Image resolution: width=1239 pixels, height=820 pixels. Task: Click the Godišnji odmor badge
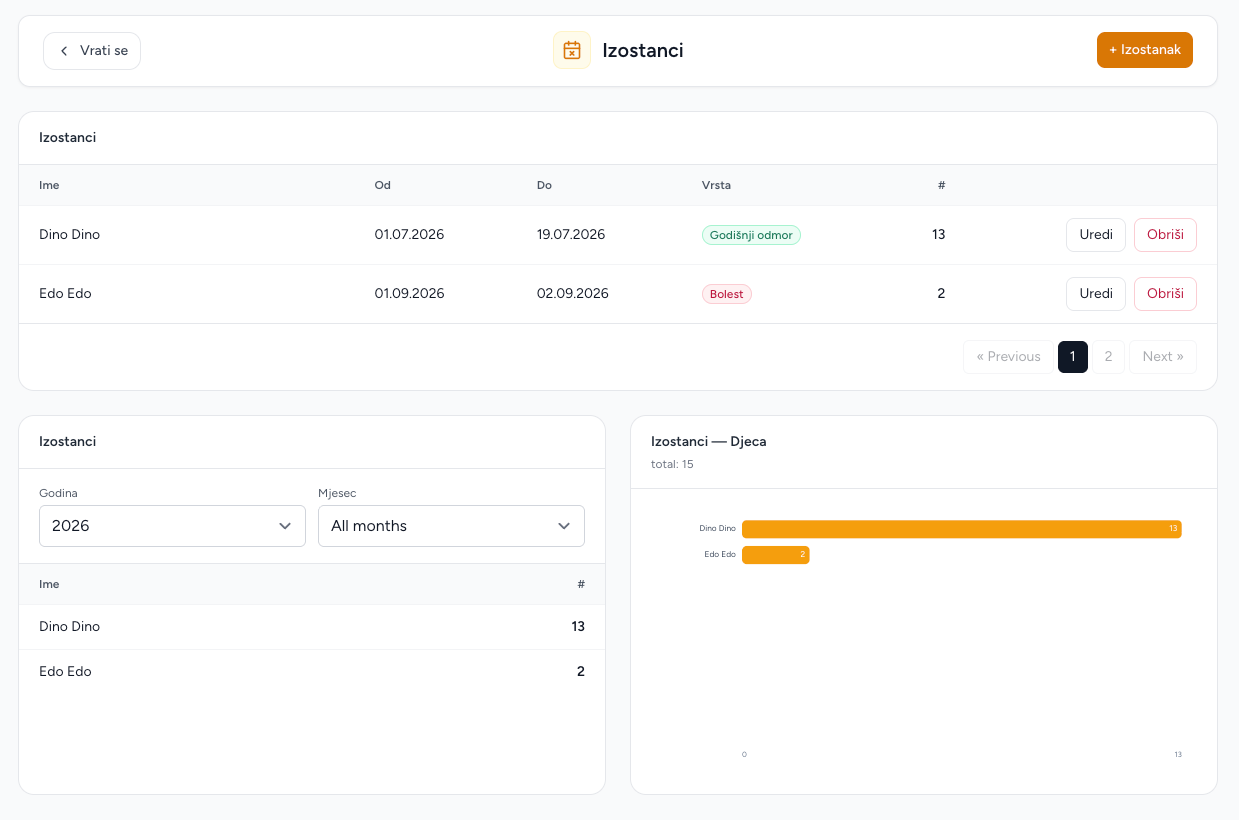click(751, 235)
